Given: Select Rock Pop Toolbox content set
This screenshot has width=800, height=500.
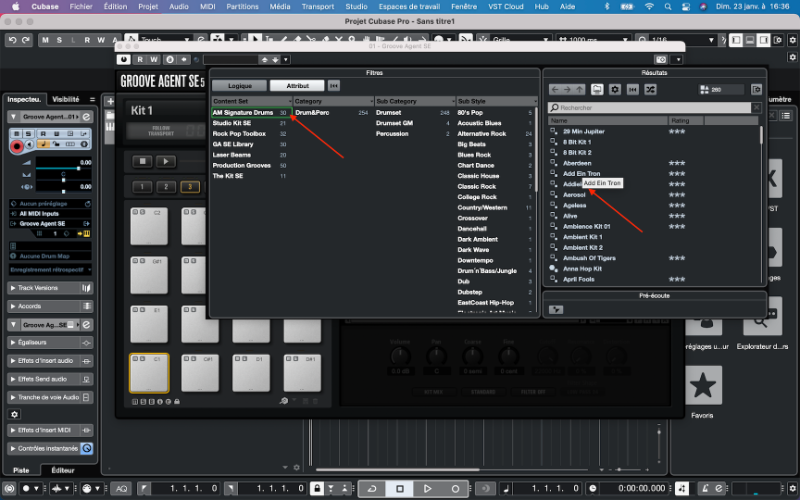Looking at the screenshot, I should (252, 134).
